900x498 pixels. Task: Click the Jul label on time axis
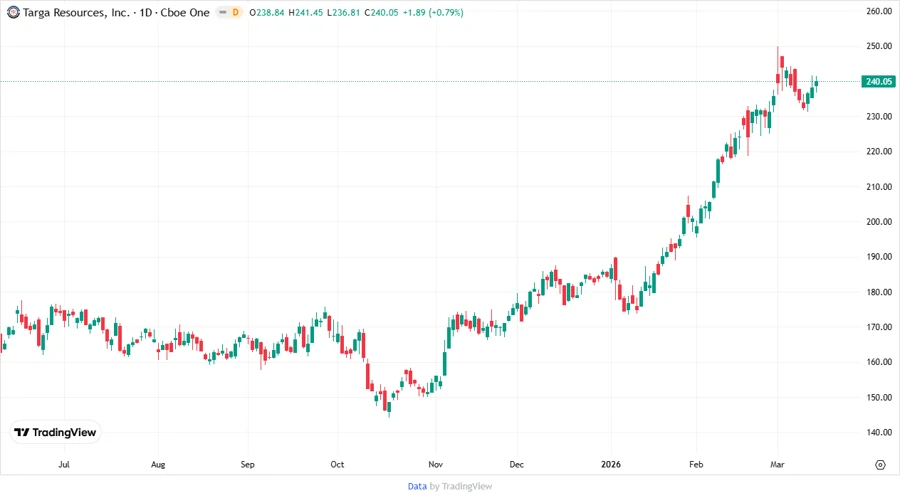click(64, 464)
